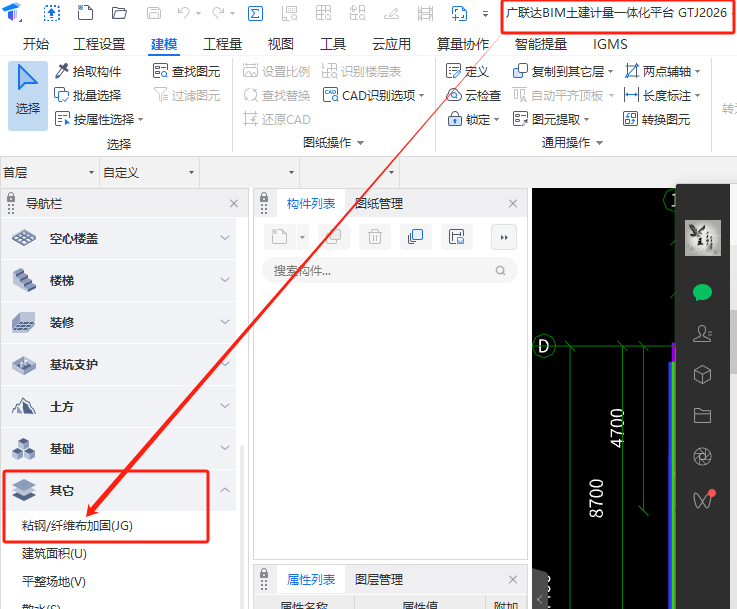The width and height of the screenshot is (737, 609).
Task: Switch to 图纸管理 tab
Action: pos(379,203)
